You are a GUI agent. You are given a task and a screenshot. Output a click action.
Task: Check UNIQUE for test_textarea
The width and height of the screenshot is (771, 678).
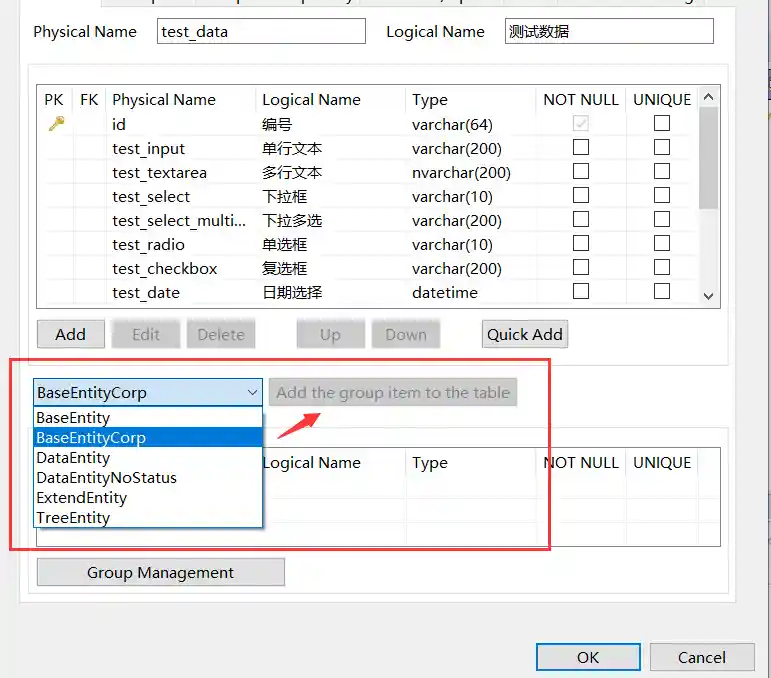tap(661, 171)
